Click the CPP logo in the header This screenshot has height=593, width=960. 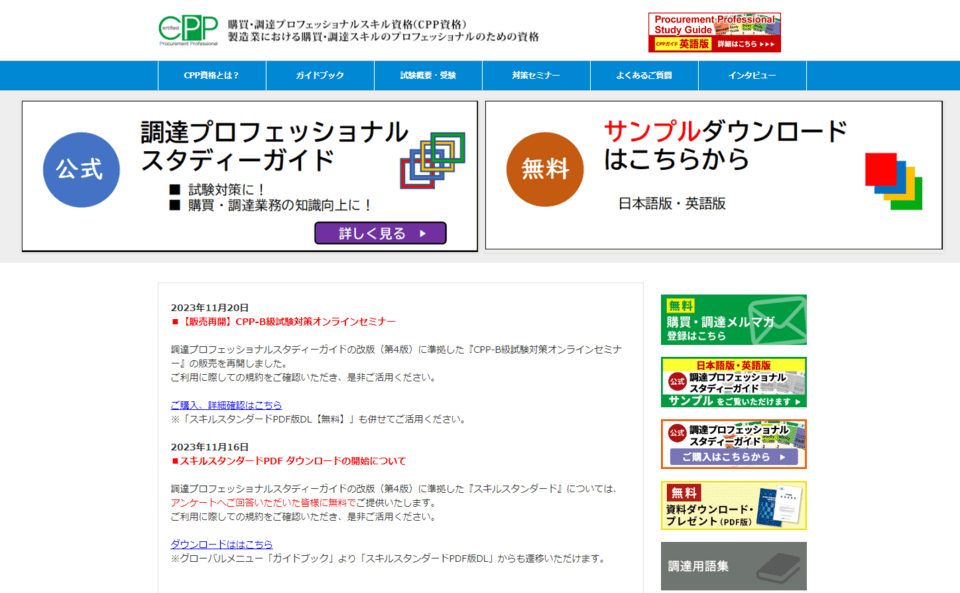[188, 30]
